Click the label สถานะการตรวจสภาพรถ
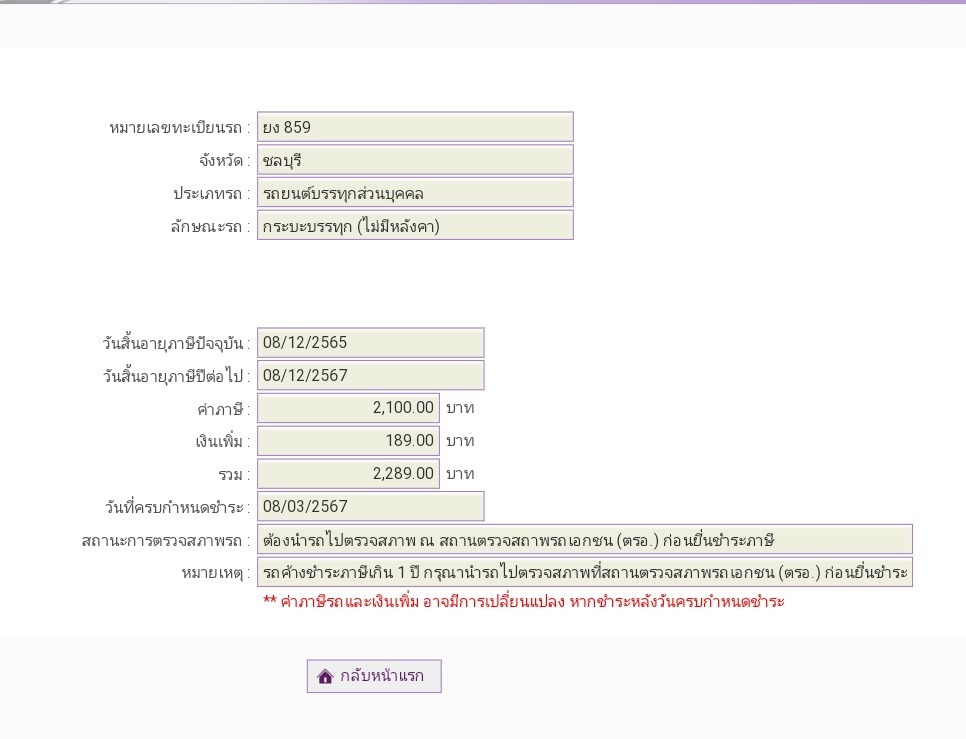 (166, 541)
